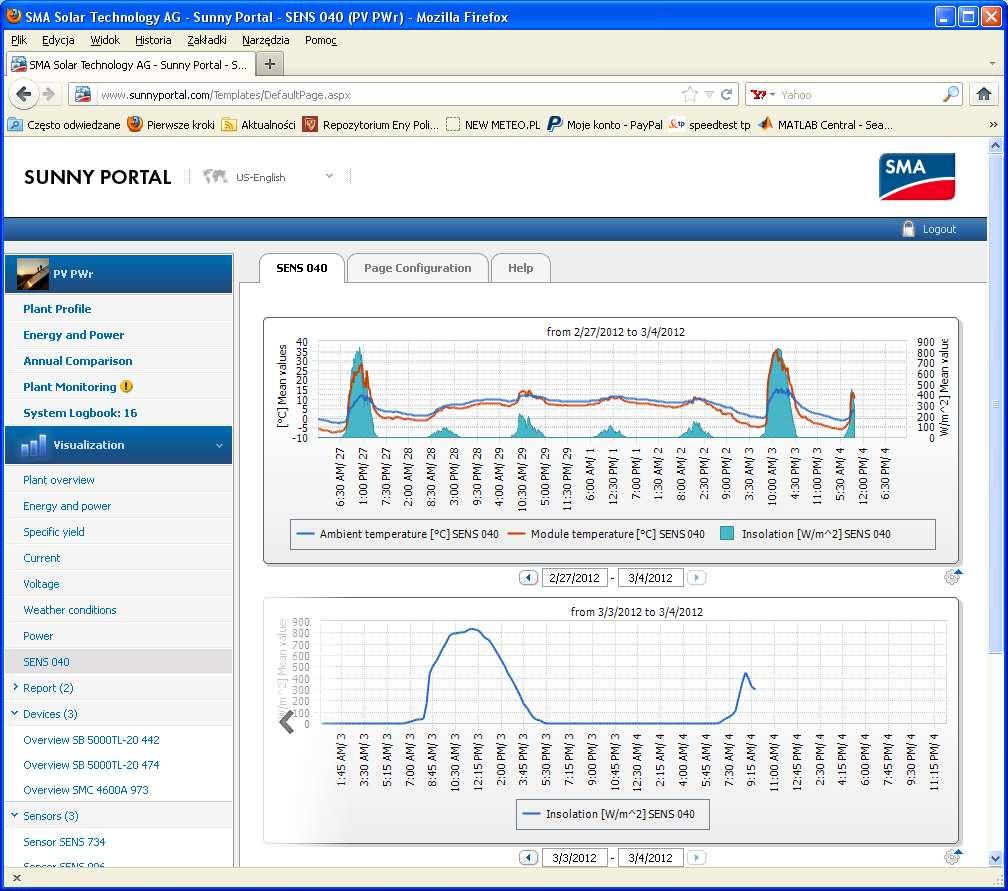Open the Weather conditions visualization page

click(70, 610)
